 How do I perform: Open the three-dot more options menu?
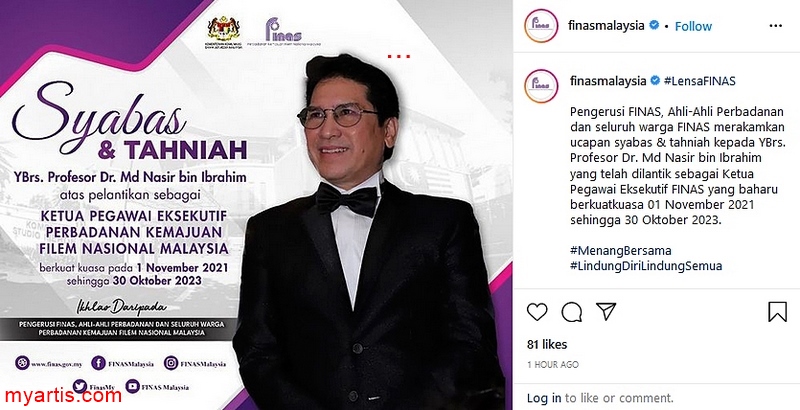click(776, 25)
